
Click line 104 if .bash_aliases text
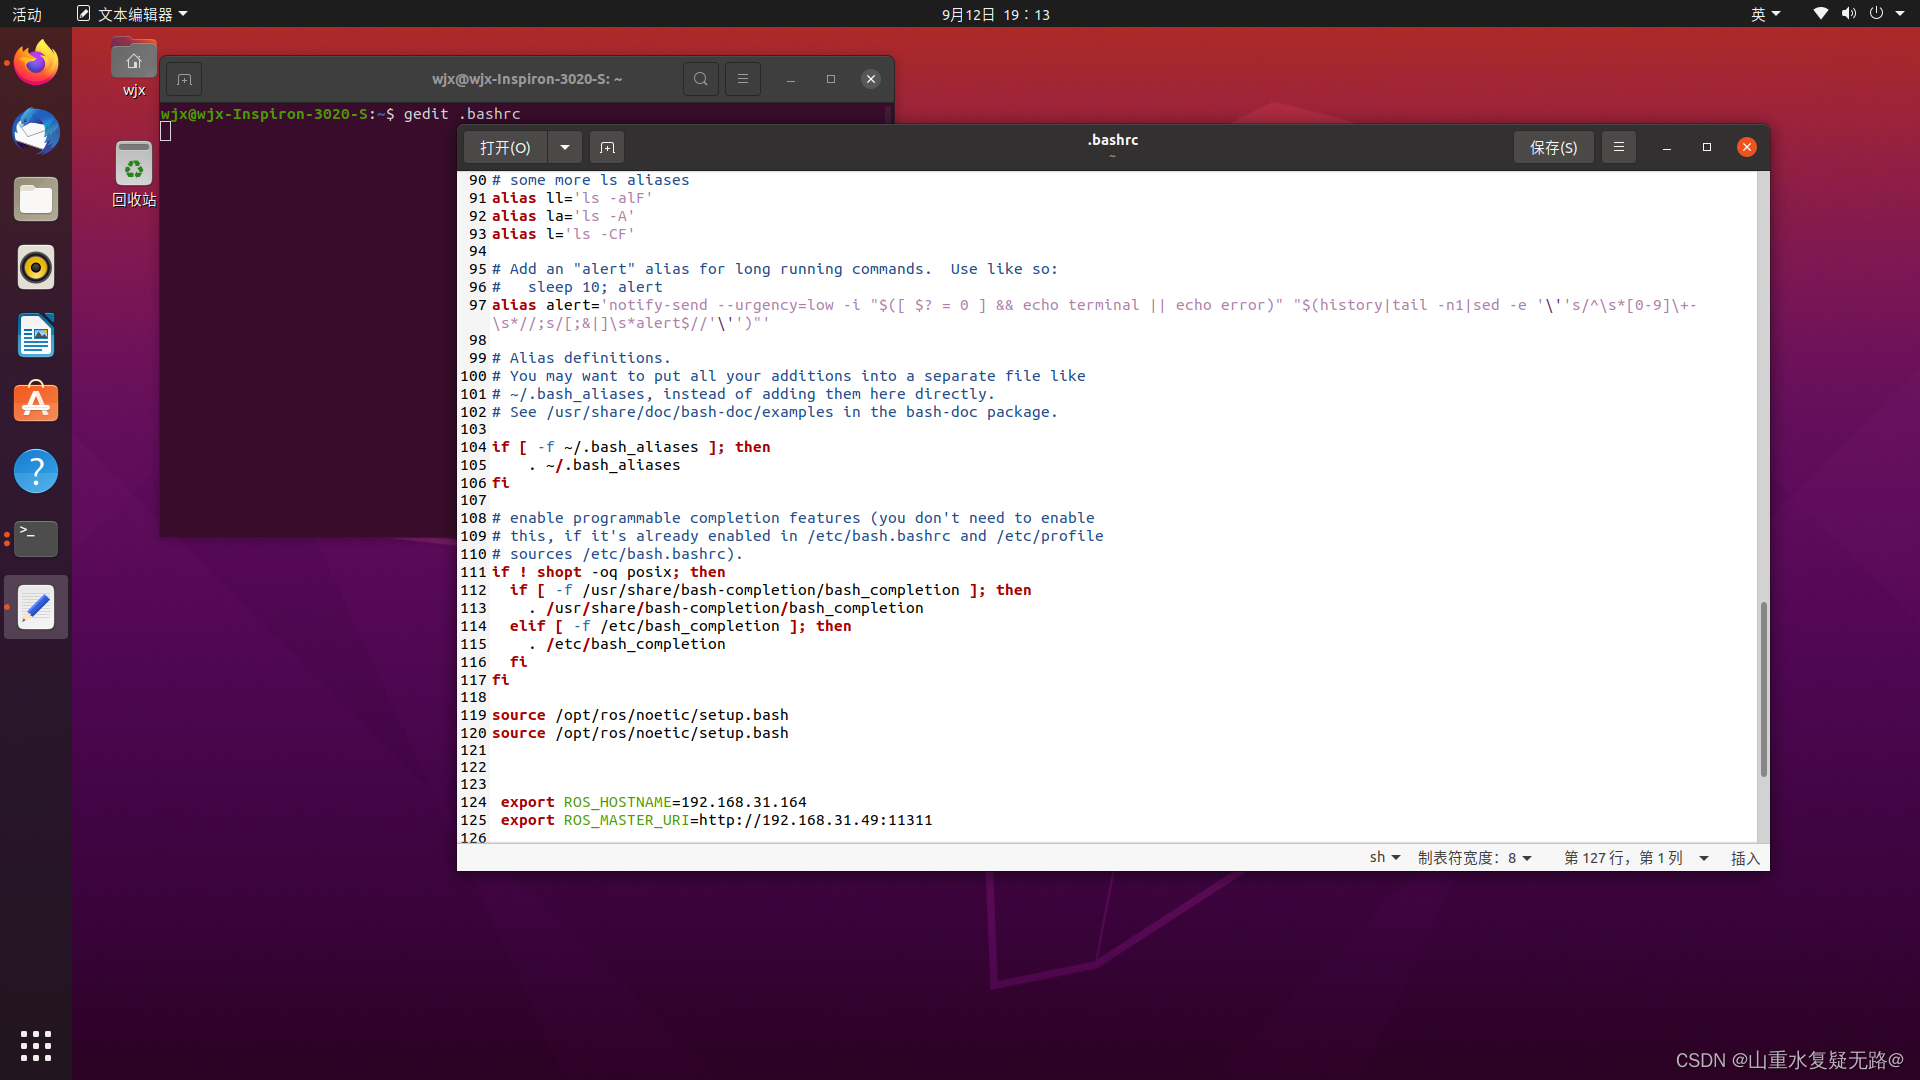631,447
